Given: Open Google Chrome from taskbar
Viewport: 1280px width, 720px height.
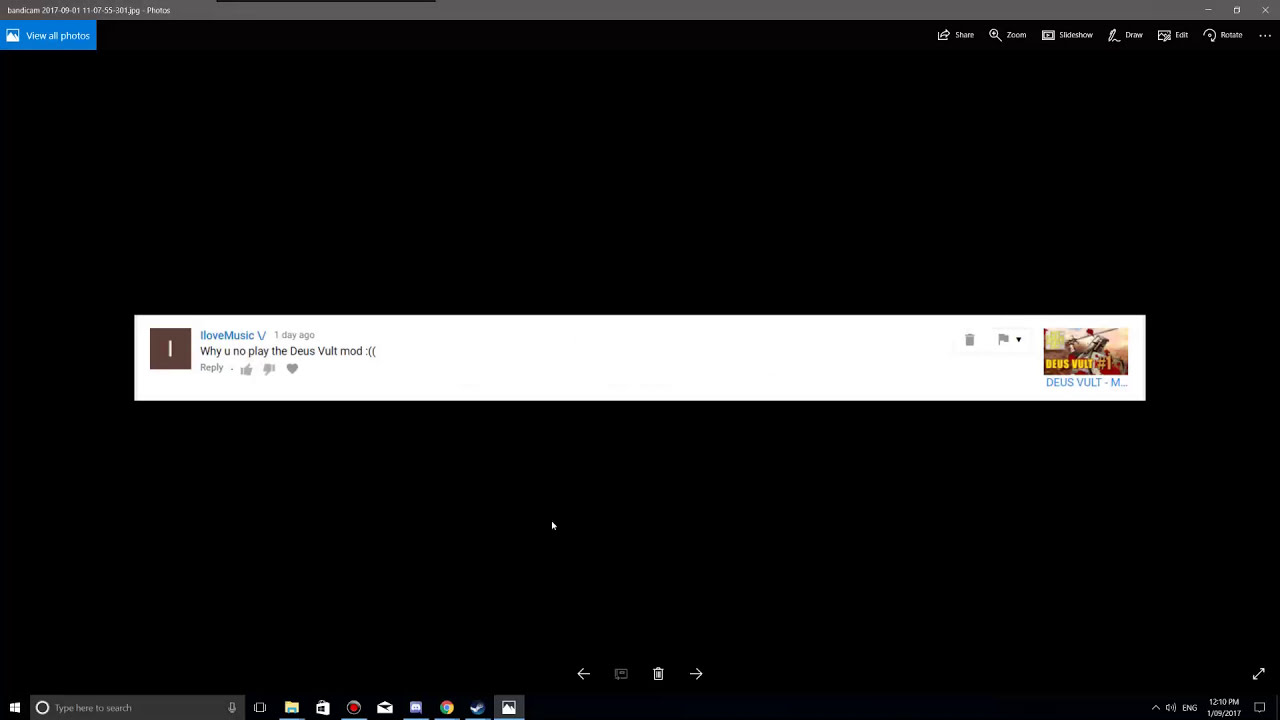Looking at the screenshot, I should click(447, 708).
